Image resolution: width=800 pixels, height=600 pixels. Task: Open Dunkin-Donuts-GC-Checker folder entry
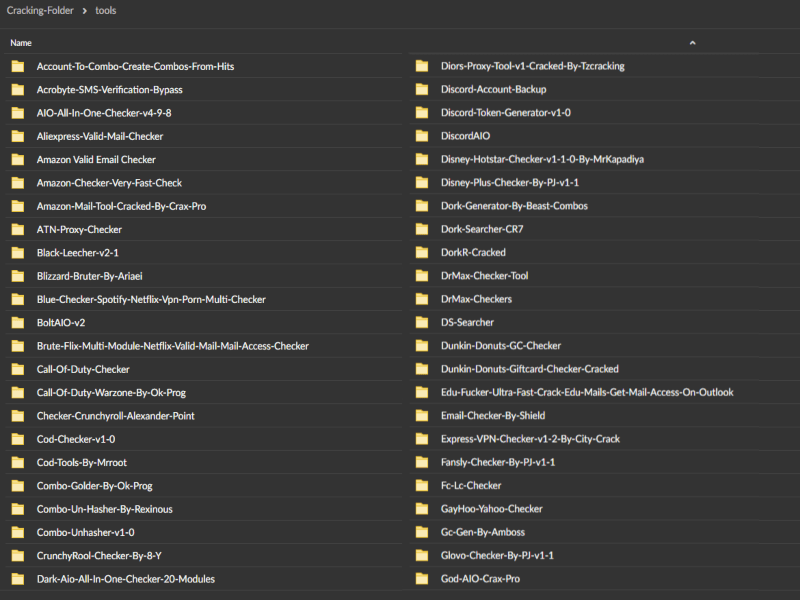pos(500,346)
